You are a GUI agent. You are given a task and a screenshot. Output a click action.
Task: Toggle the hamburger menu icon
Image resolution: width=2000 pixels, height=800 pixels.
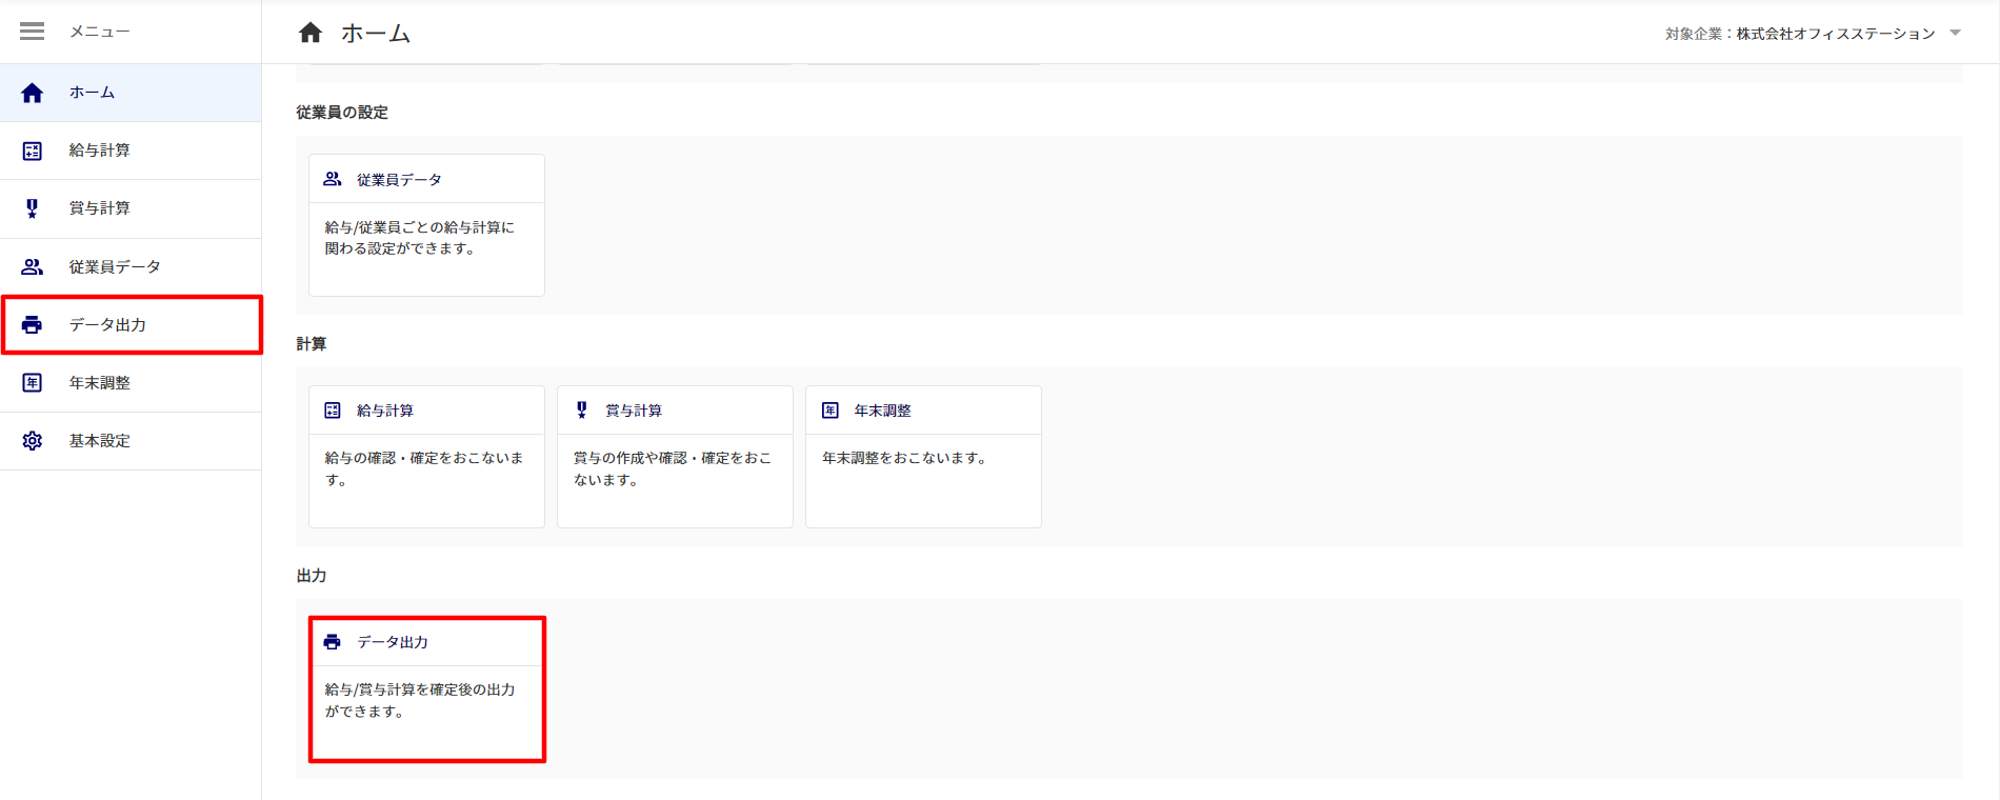[32, 31]
